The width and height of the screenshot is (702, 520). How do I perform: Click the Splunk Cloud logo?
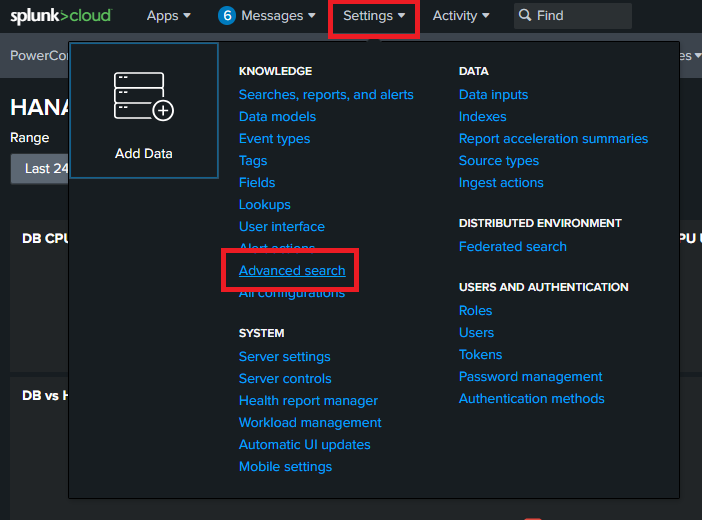click(x=61, y=16)
